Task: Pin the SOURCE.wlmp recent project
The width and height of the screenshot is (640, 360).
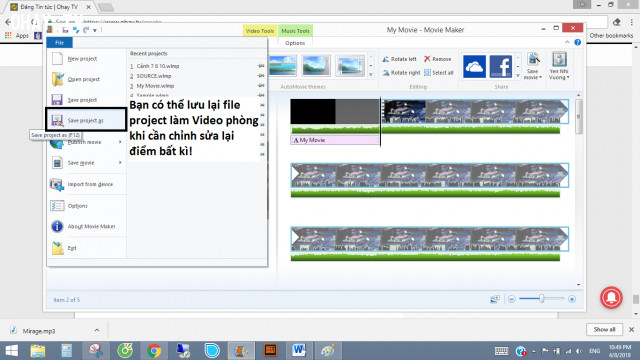Action: 261,76
